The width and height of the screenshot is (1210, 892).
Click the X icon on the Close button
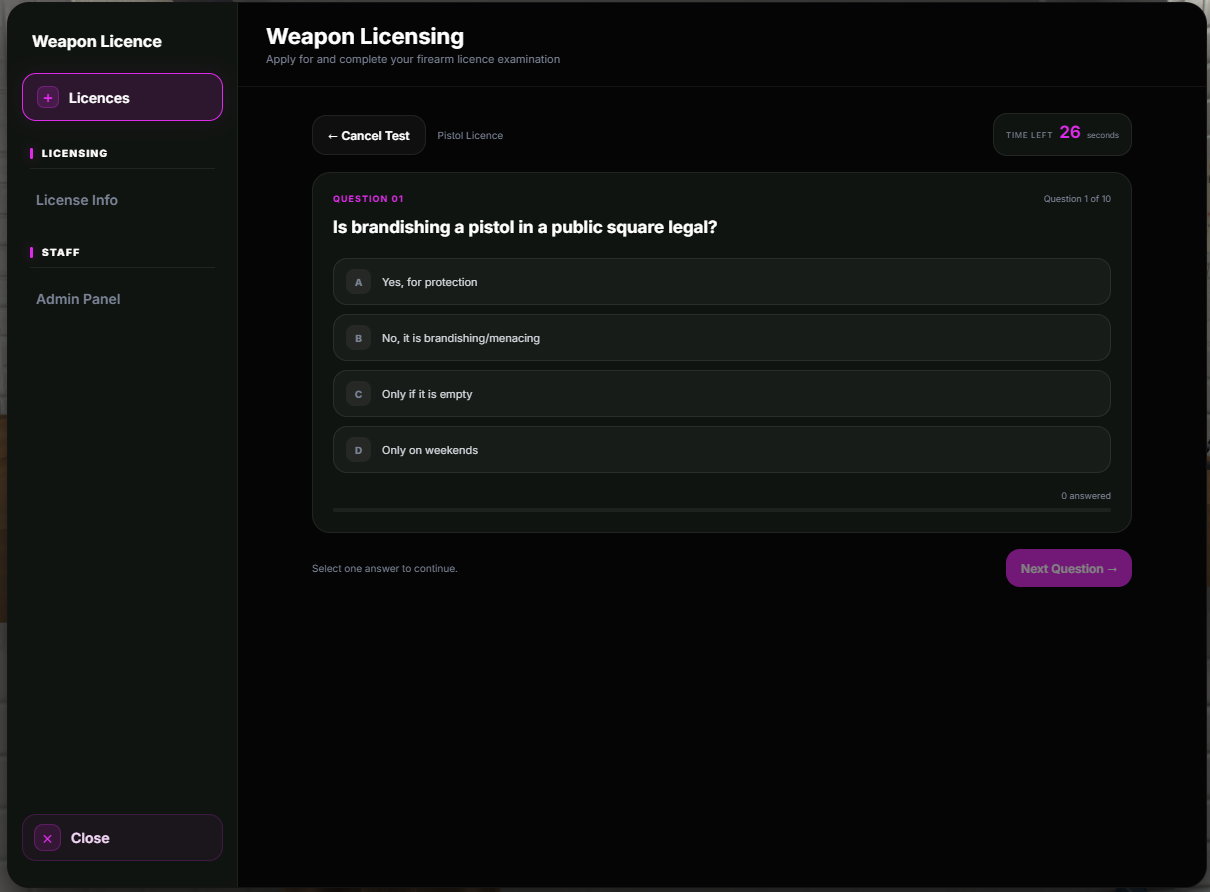47,838
